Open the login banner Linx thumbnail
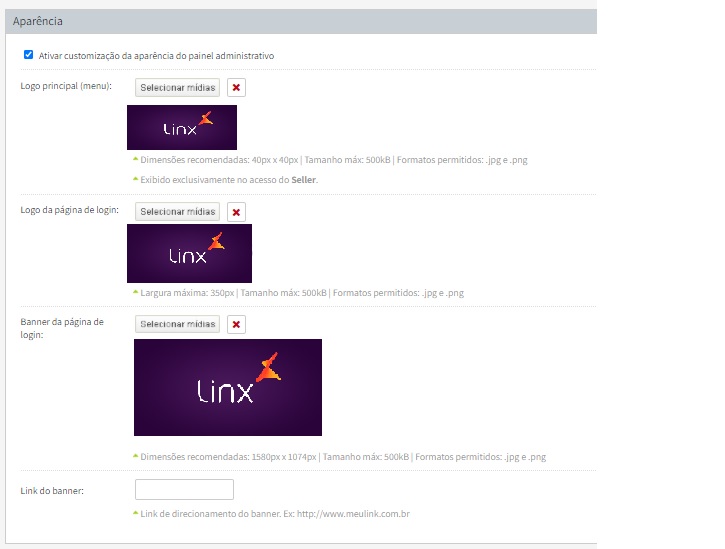 click(228, 387)
